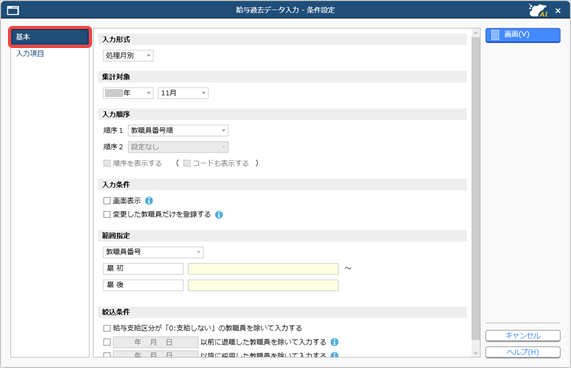Click the 入力順序 section header
The image size is (571, 368).
click(283, 114)
